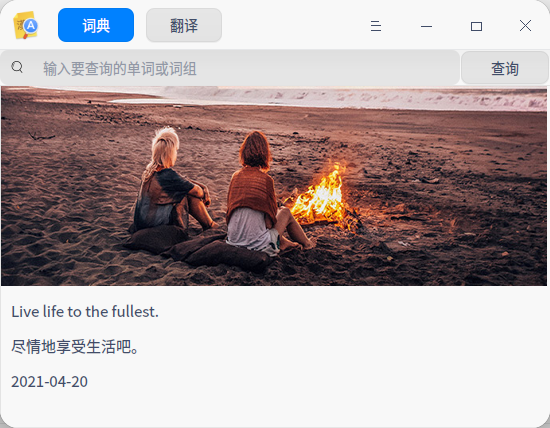Viewport: 550px width, 428px height.
Task: Click the dictionary app logo icon
Action: [x=26, y=25]
